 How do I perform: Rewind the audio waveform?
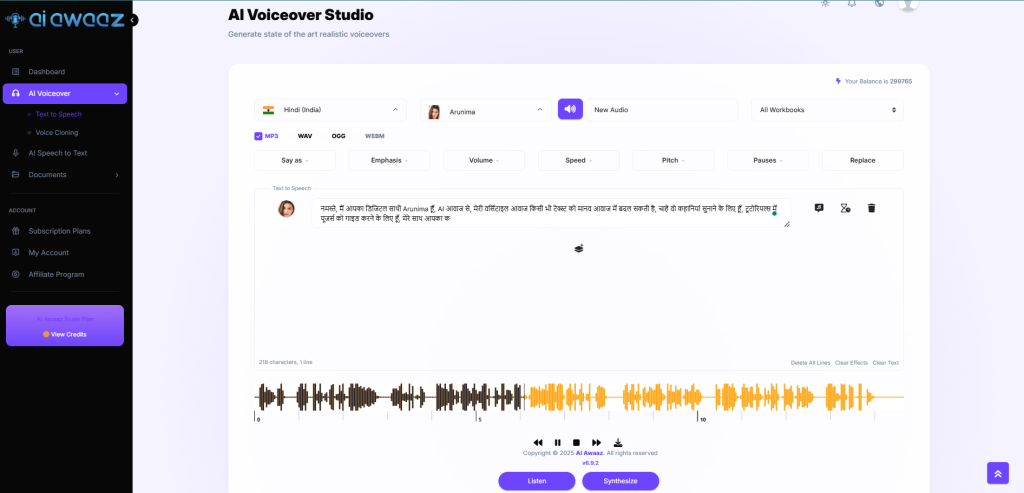coord(538,442)
